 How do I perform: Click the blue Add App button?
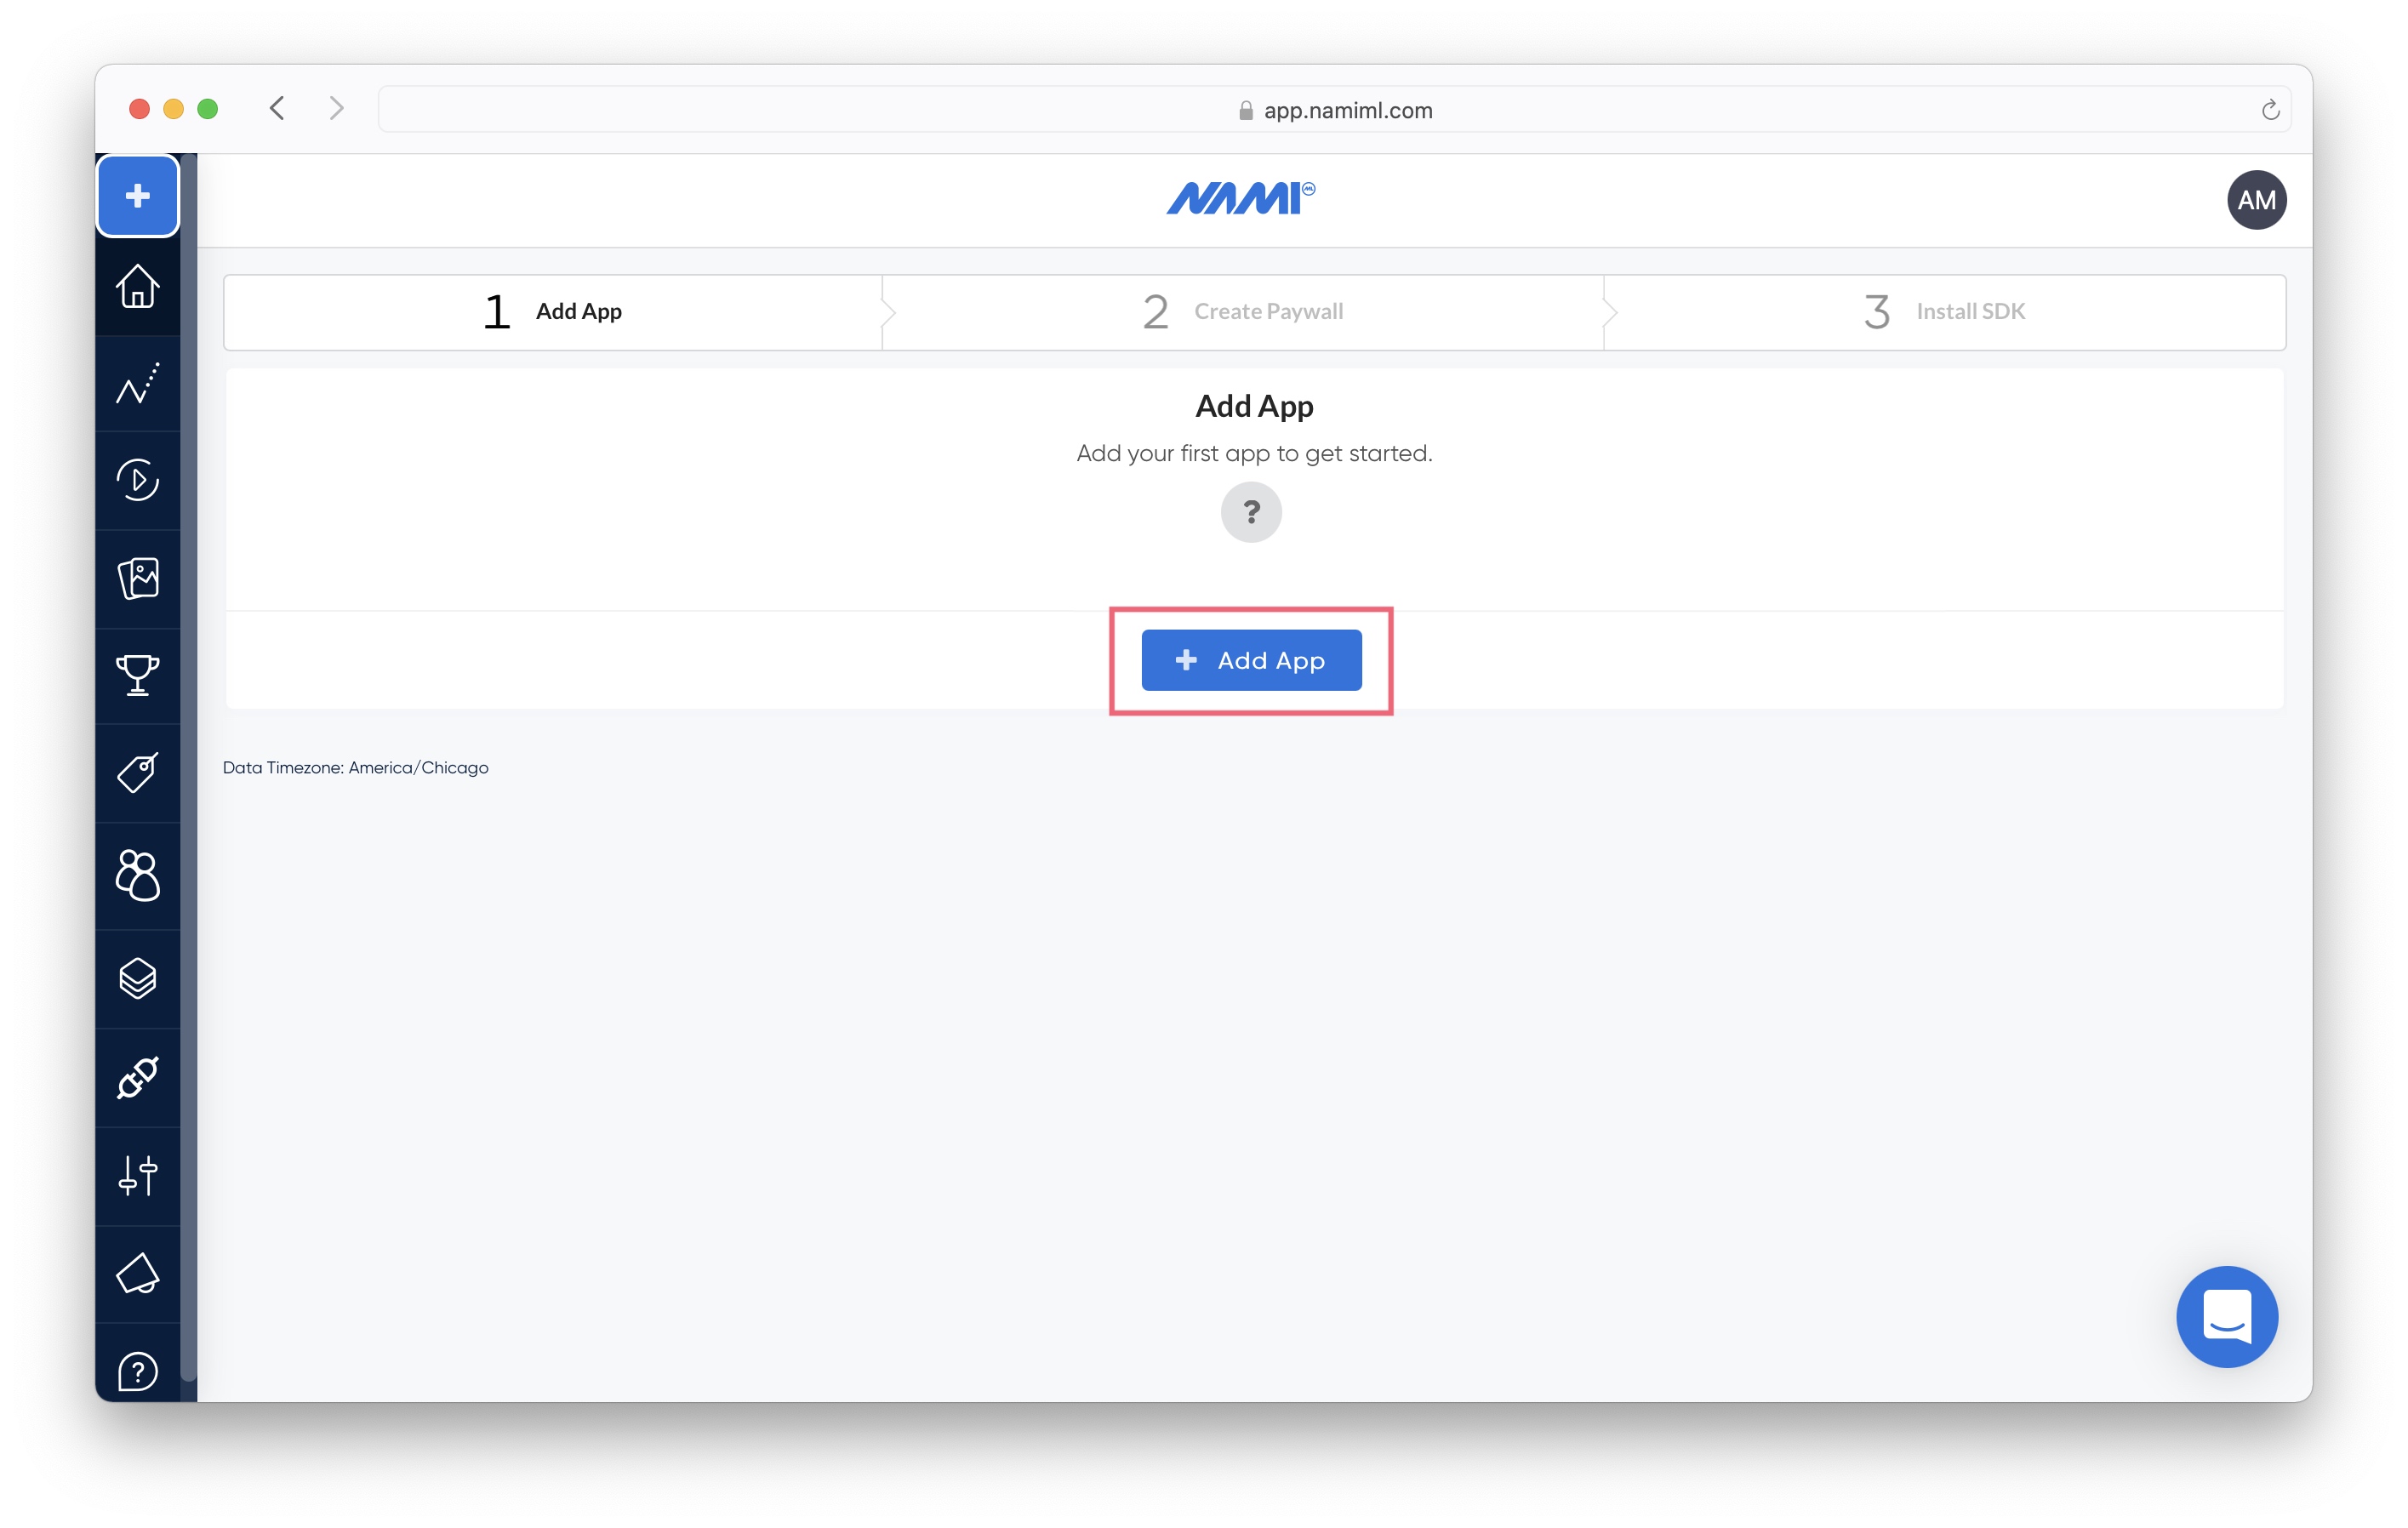(1251, 660)
